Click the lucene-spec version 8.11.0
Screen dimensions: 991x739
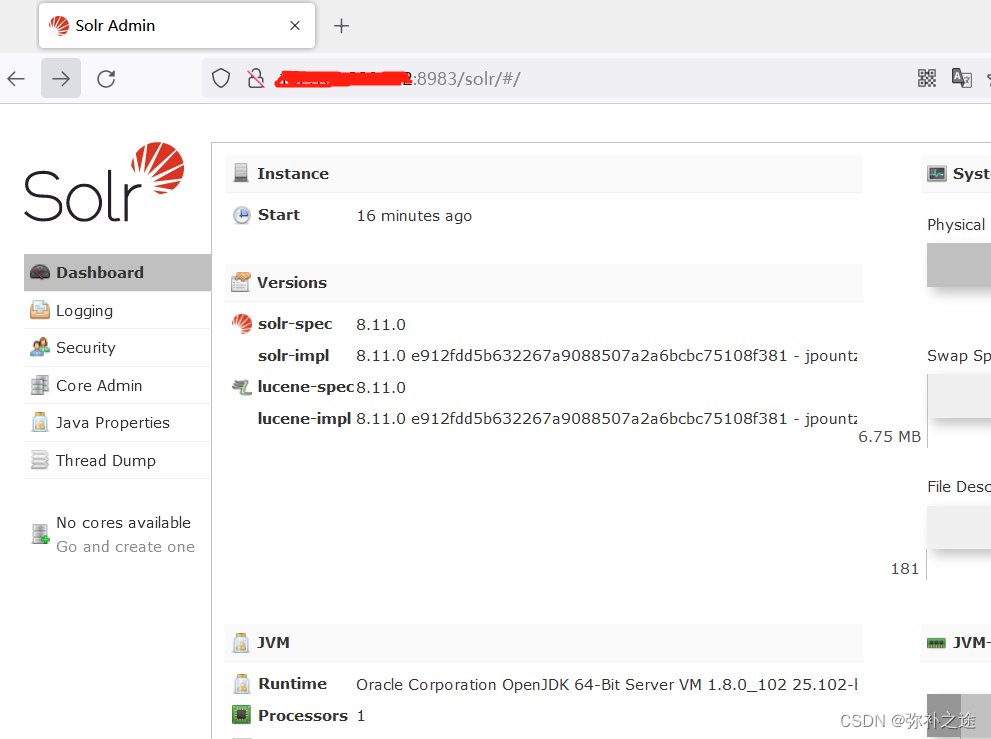click(381, 387)
